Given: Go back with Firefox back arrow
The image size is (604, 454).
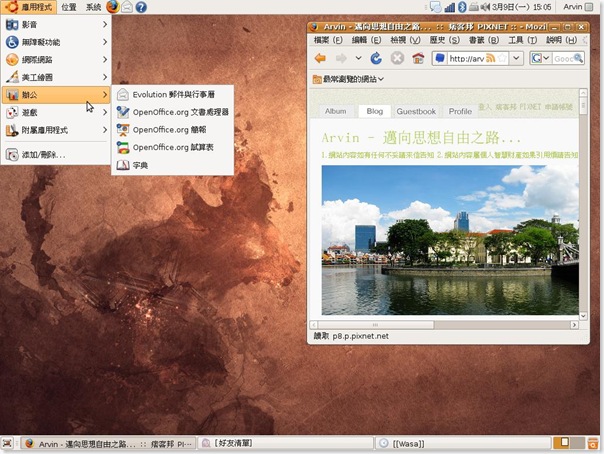Looking at the screenshot, I should pos(320,59).
